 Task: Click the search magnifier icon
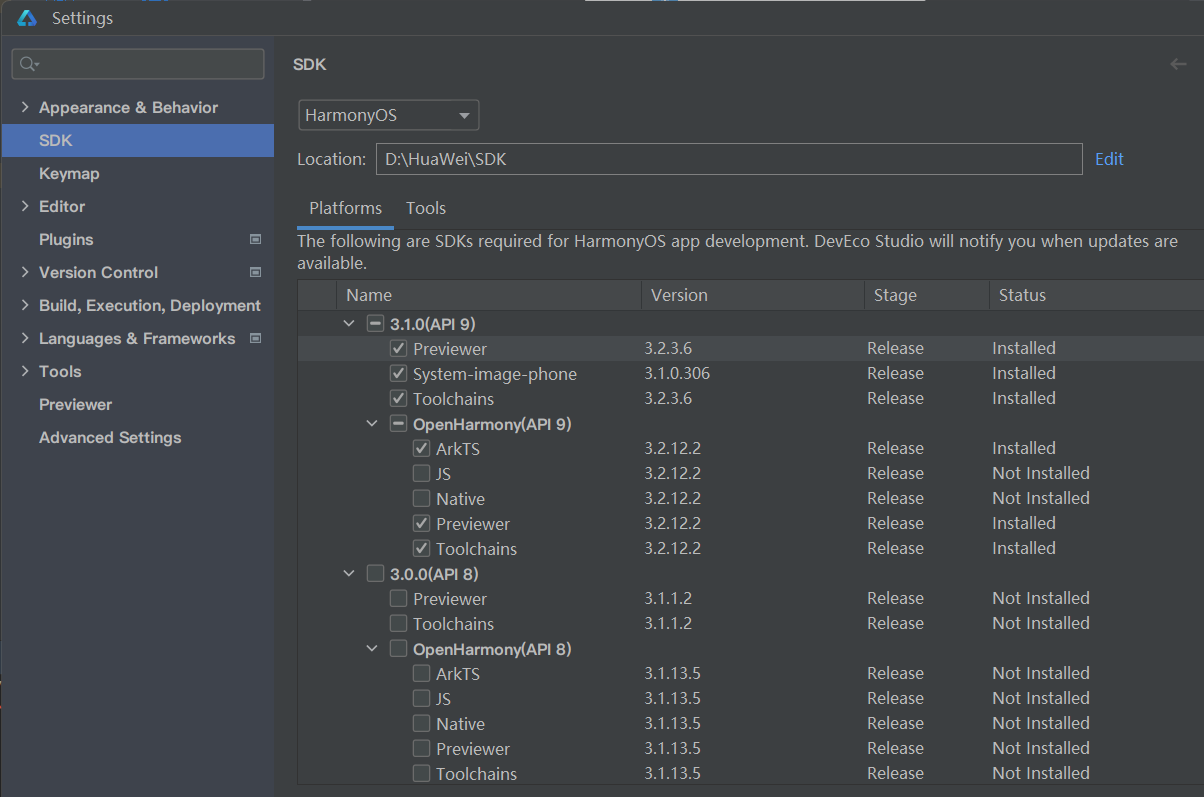(28, 64)
